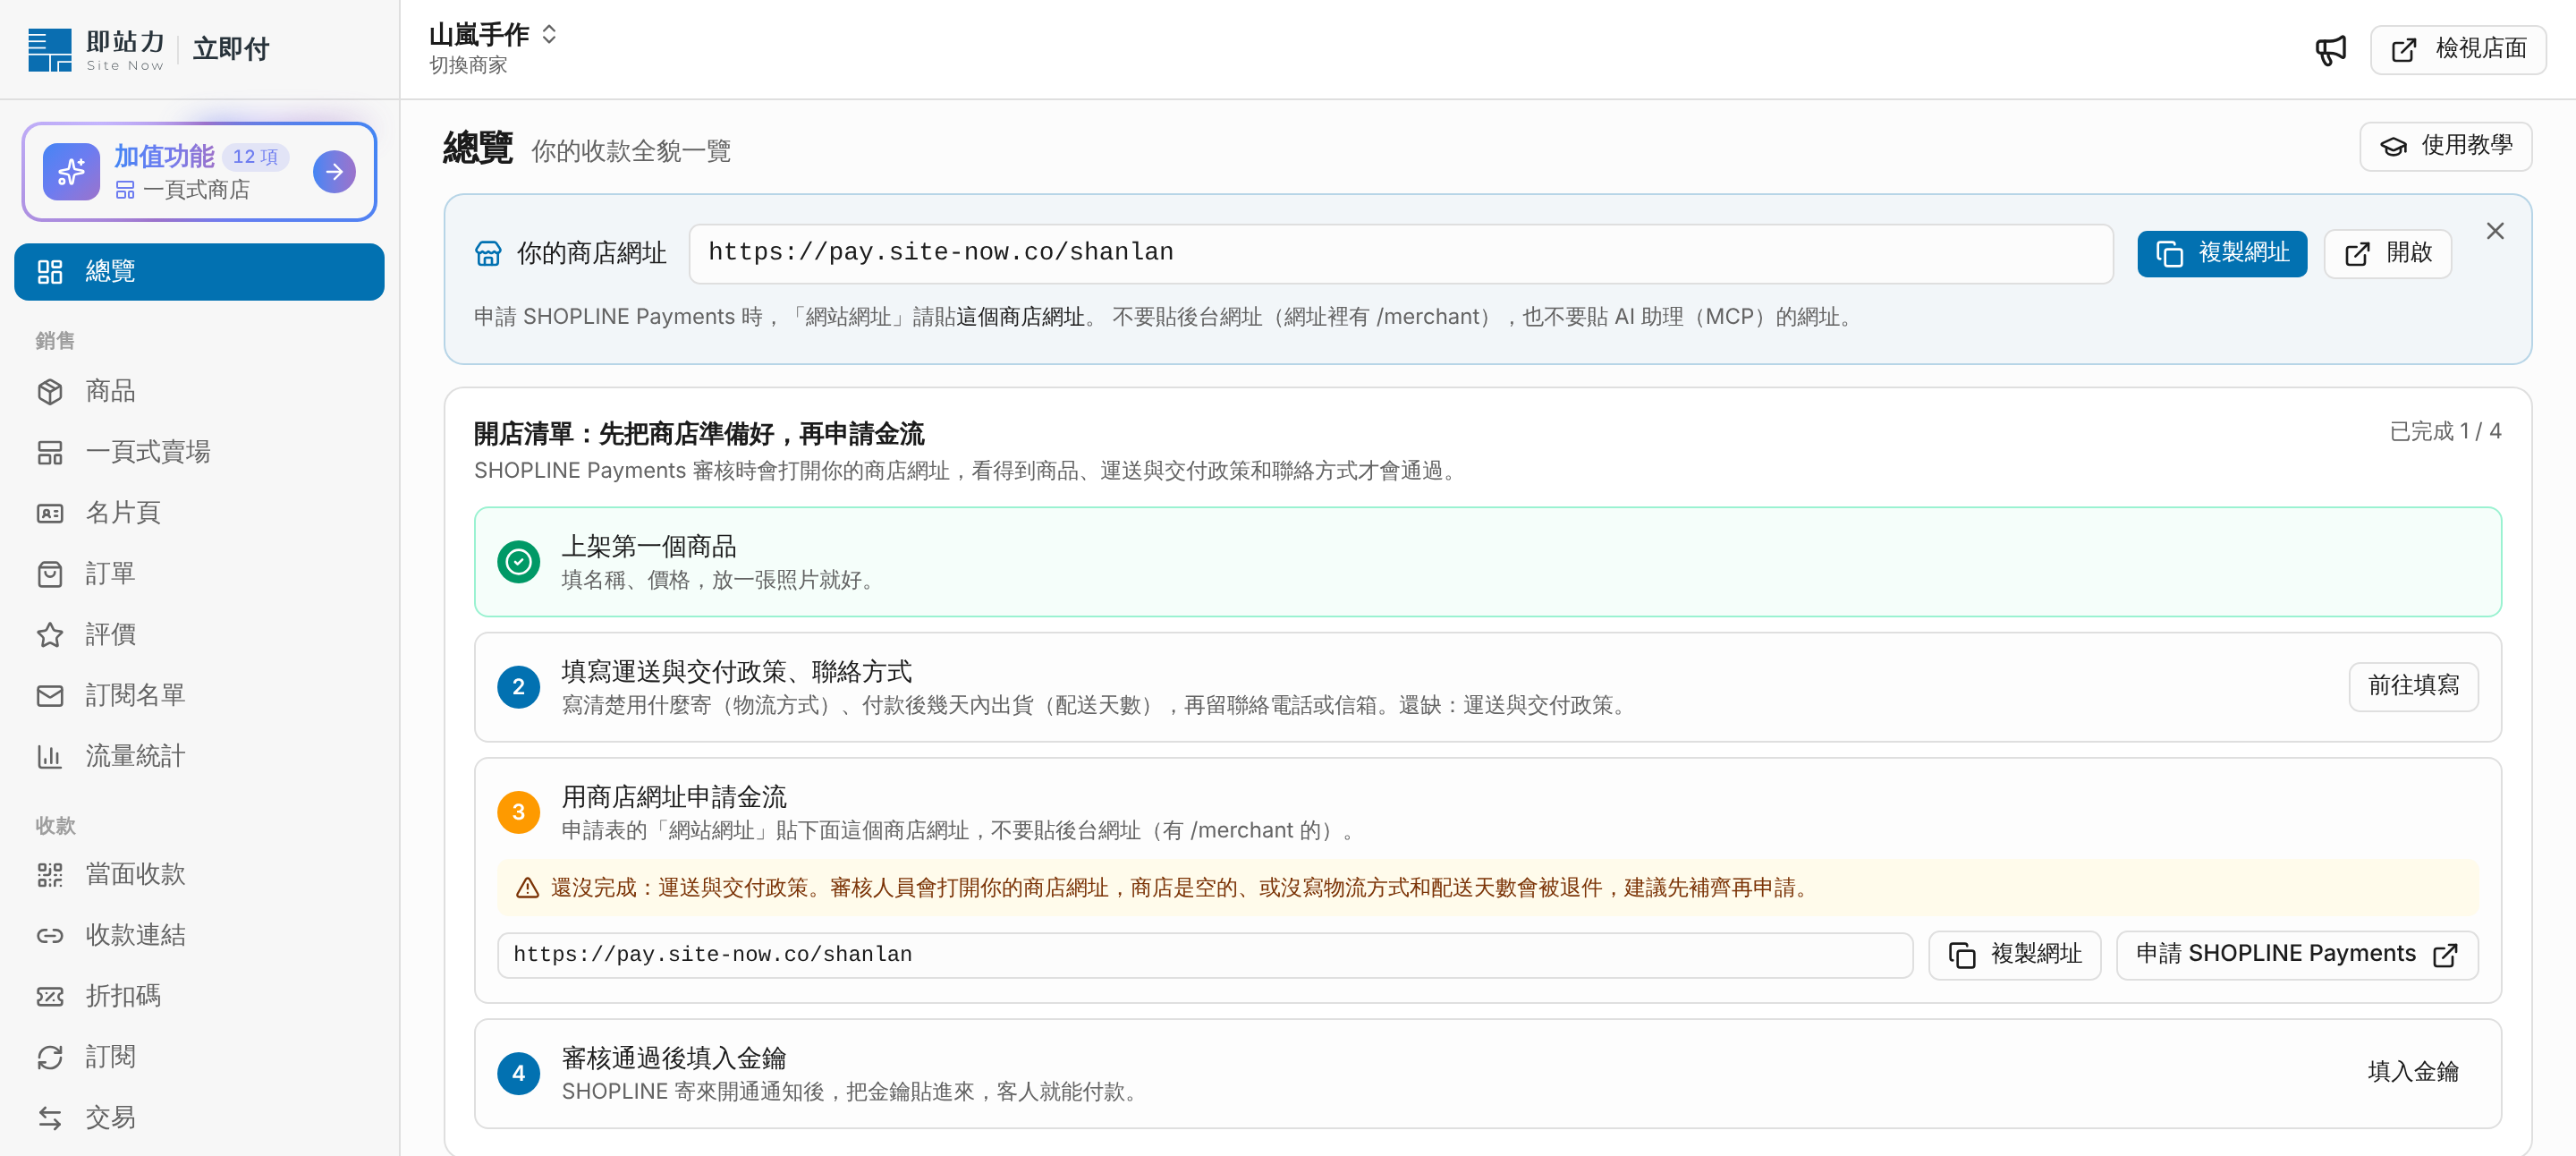
Task: Open 名片頁 in sidebar
Action: click(x=199, y=513)
